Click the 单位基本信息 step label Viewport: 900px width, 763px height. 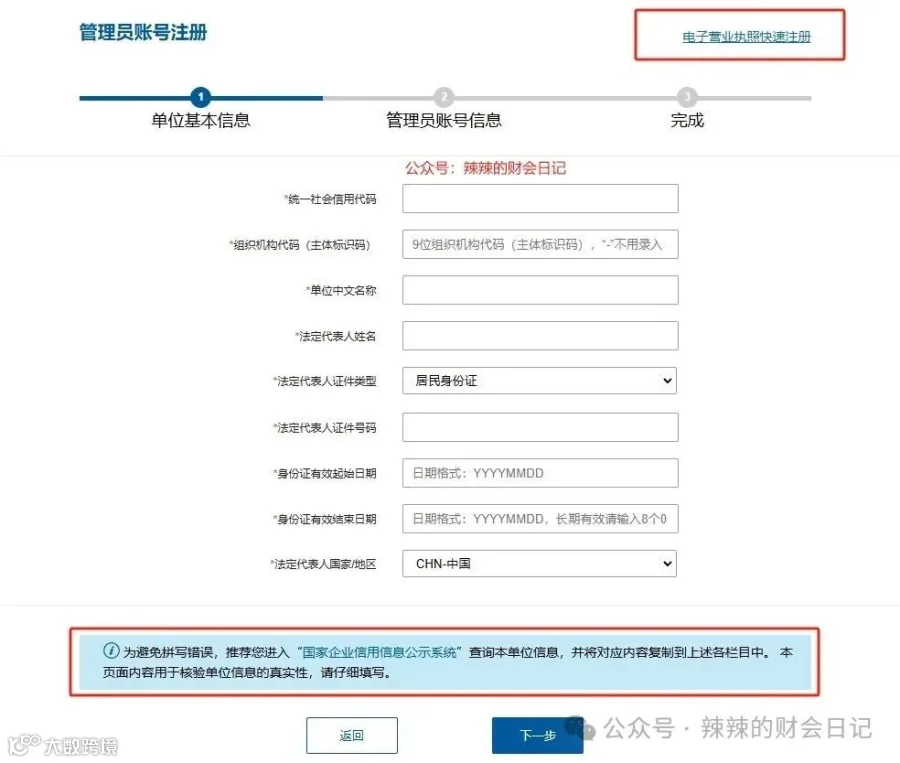(x=201, y=121)
